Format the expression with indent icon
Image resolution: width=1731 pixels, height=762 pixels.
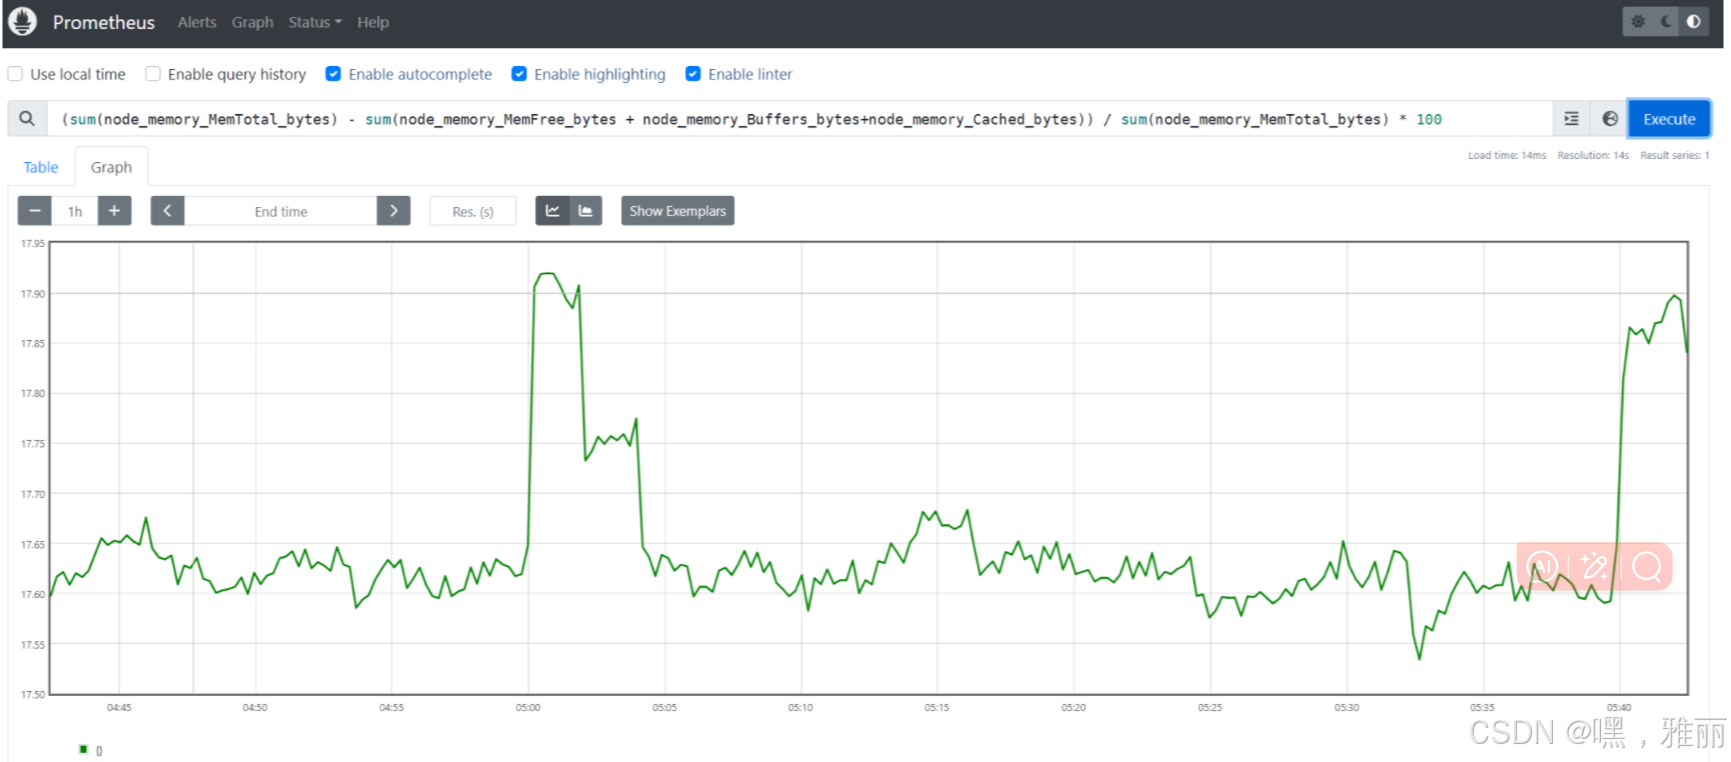(x=1571, y=119)
